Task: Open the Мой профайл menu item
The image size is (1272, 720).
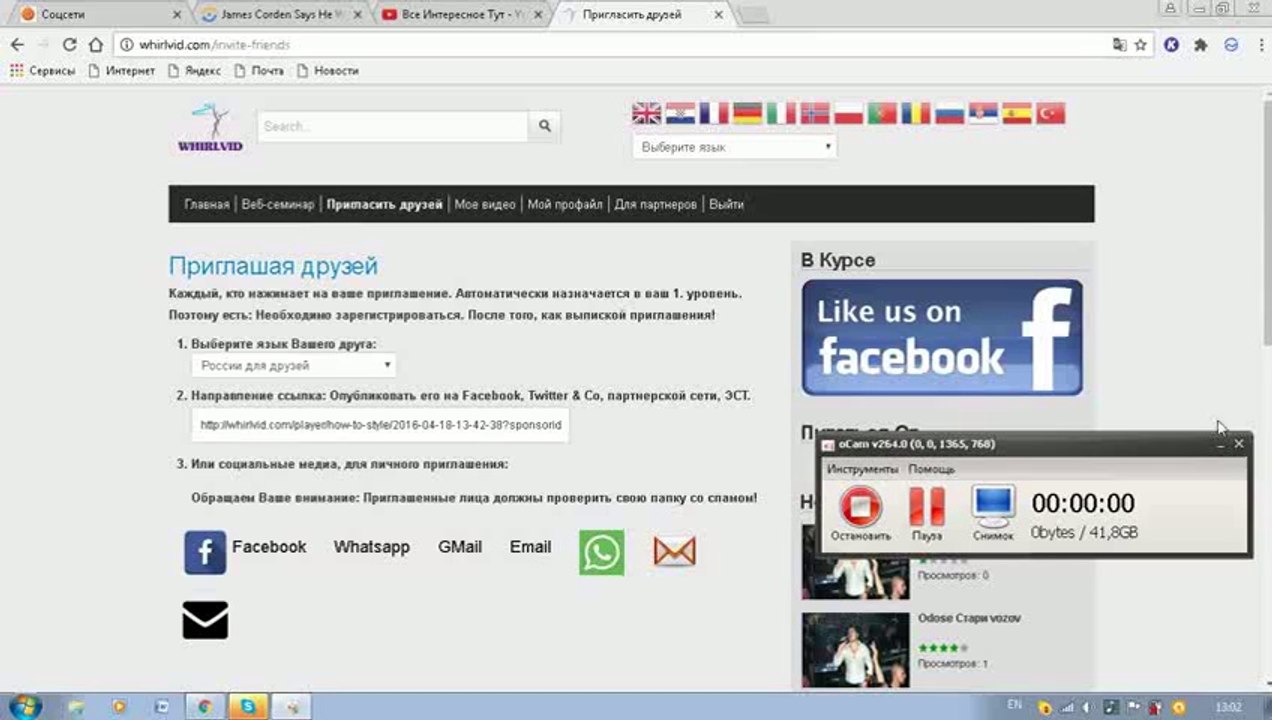Action: tap(565, 204)
